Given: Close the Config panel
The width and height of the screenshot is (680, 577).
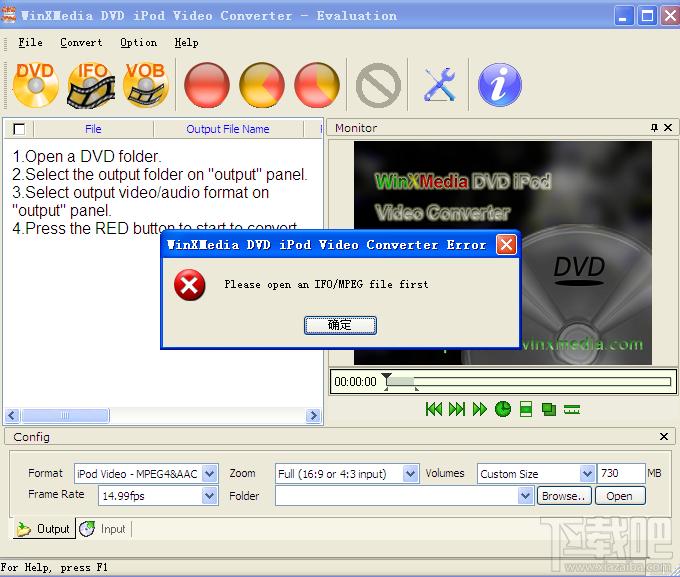Looking at the screenshot, I should pyautogui.click(x=664, y=436).
